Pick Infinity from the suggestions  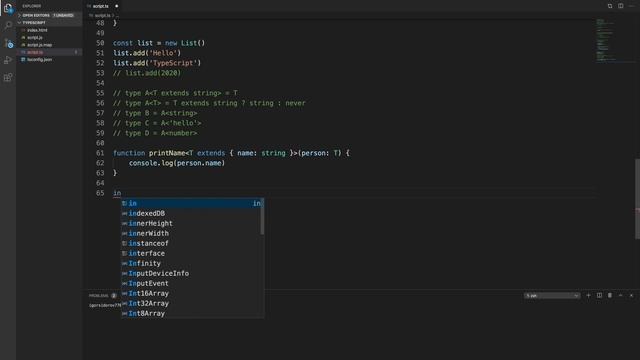(x=192, y=264)
